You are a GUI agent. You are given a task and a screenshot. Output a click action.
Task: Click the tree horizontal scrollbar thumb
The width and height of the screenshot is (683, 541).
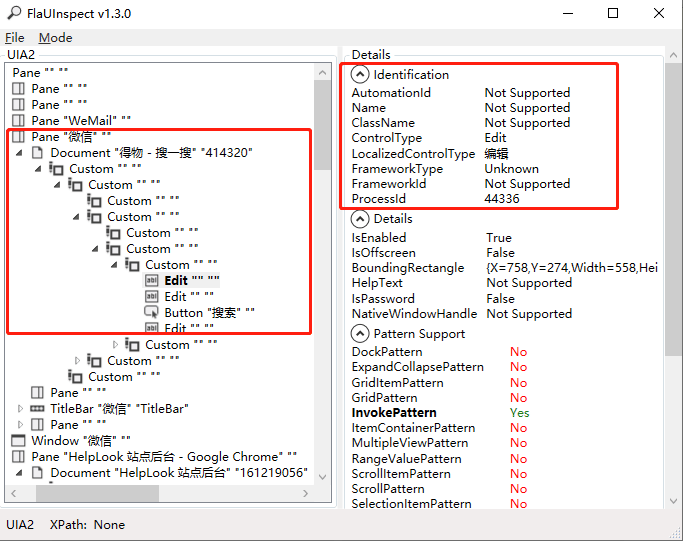pyautogui.click(x=98, y=493)
